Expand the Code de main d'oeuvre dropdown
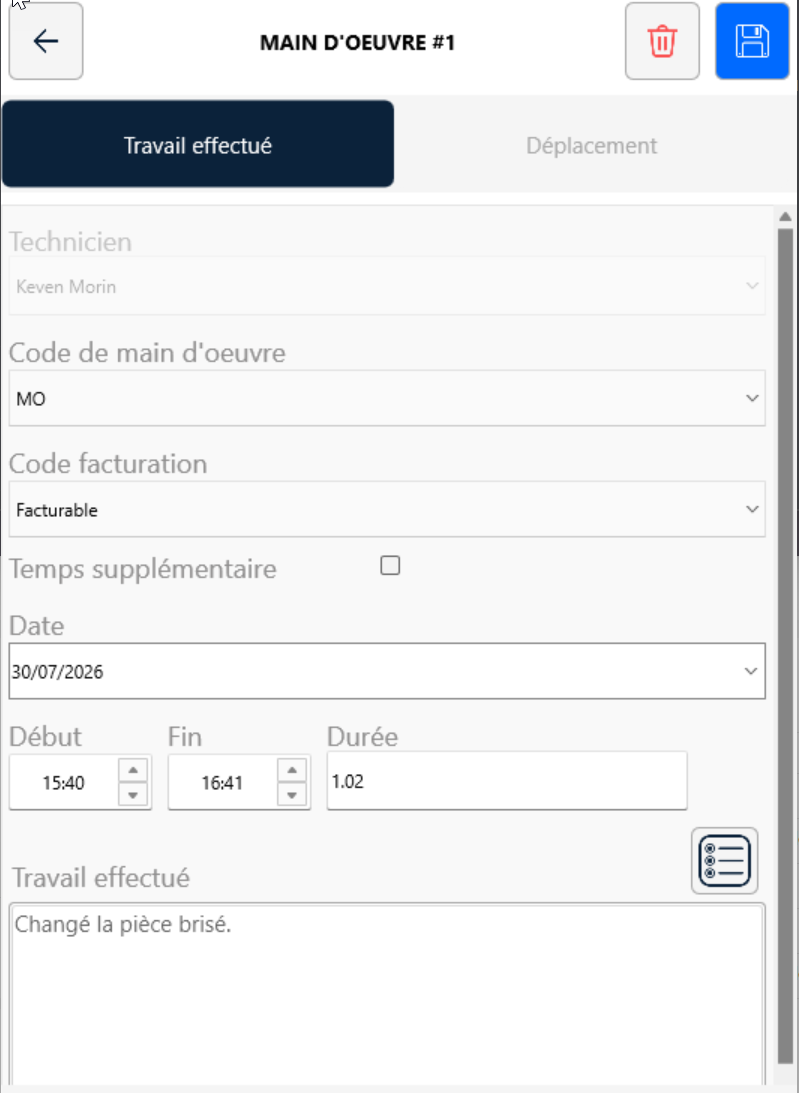Image resolution: width=799 pixels, height=1093 pixels. click(387, 398)
